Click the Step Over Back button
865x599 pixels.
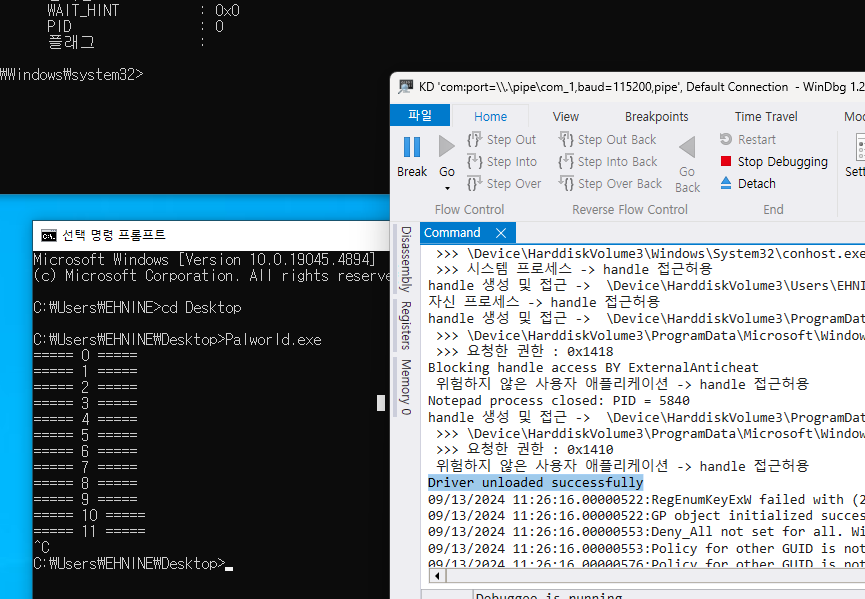pyautogui.click(x=610, y=184)
